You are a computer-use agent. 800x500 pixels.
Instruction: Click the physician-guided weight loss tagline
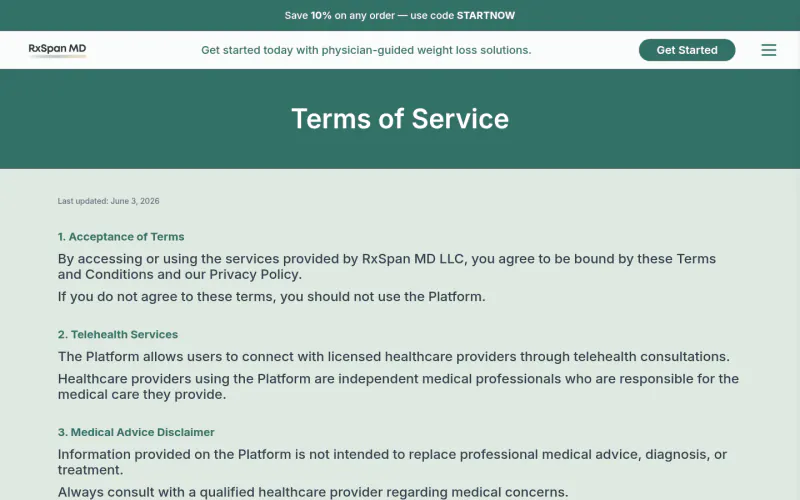tap(366, 50)
